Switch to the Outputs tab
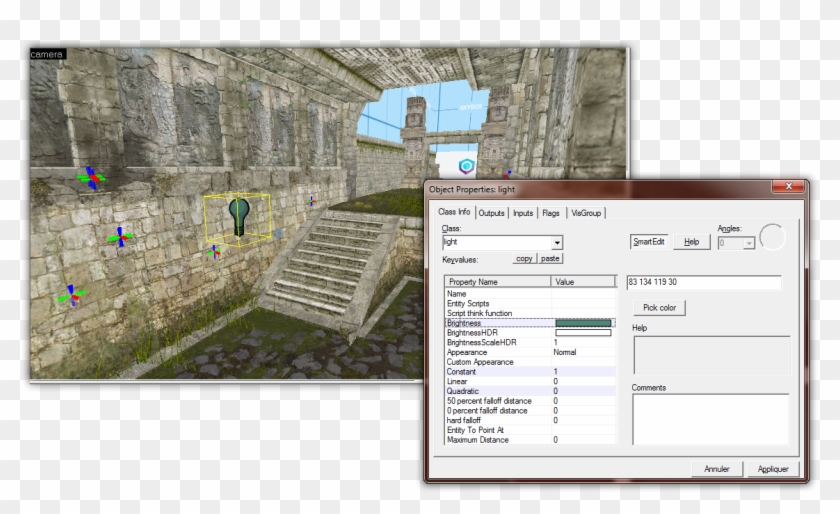 491,213
